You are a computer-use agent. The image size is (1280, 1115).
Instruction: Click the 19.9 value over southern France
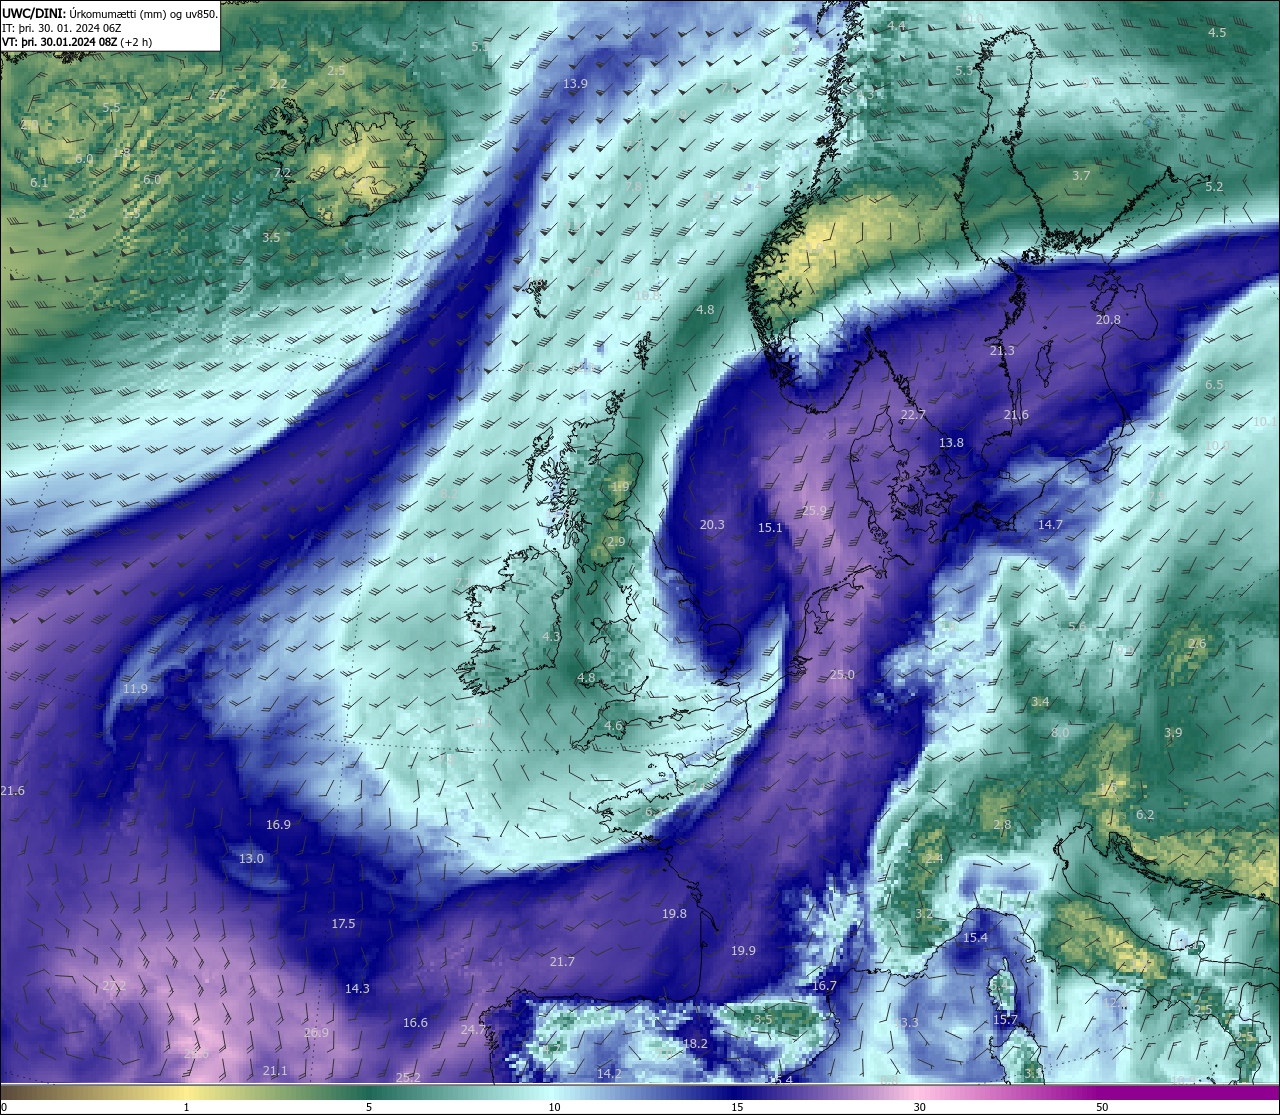click(x=743, y=951)
